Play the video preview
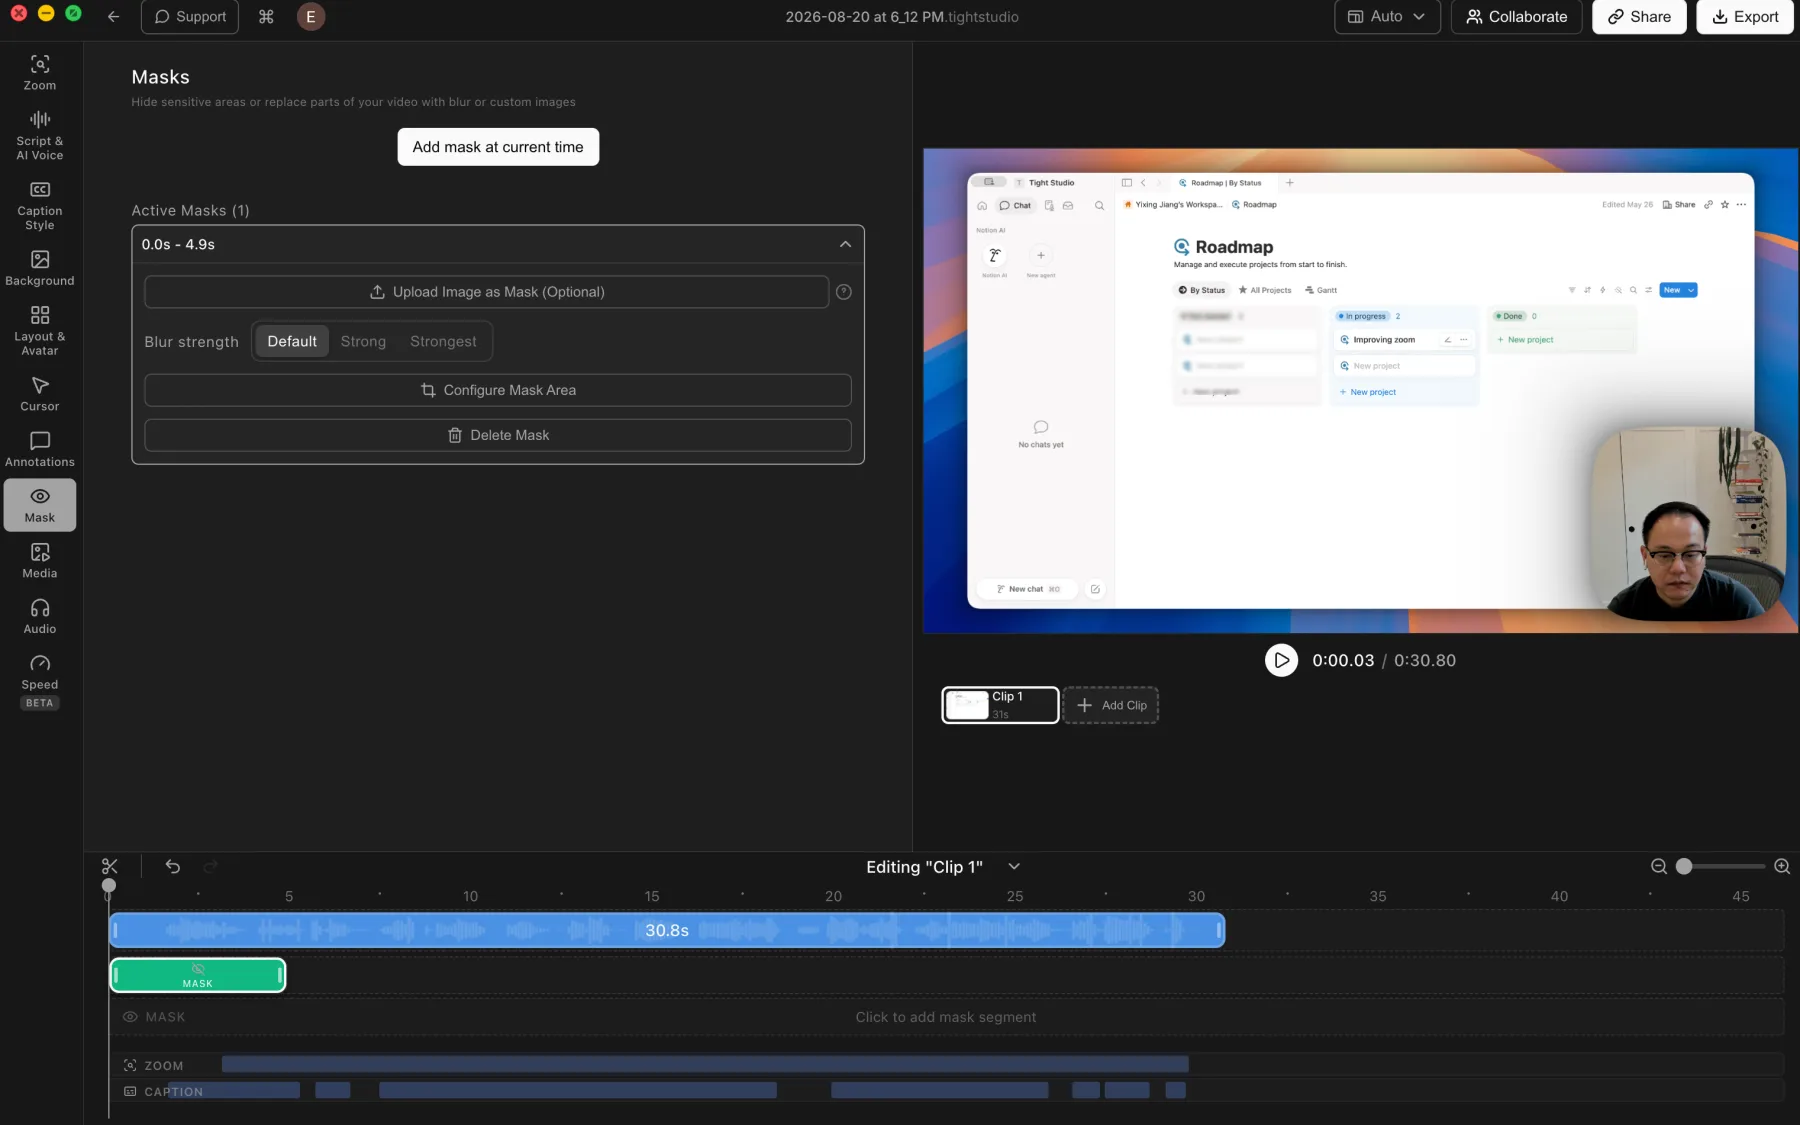The height and width of the screenshot is (1125, 1800). pos(1281,660)
